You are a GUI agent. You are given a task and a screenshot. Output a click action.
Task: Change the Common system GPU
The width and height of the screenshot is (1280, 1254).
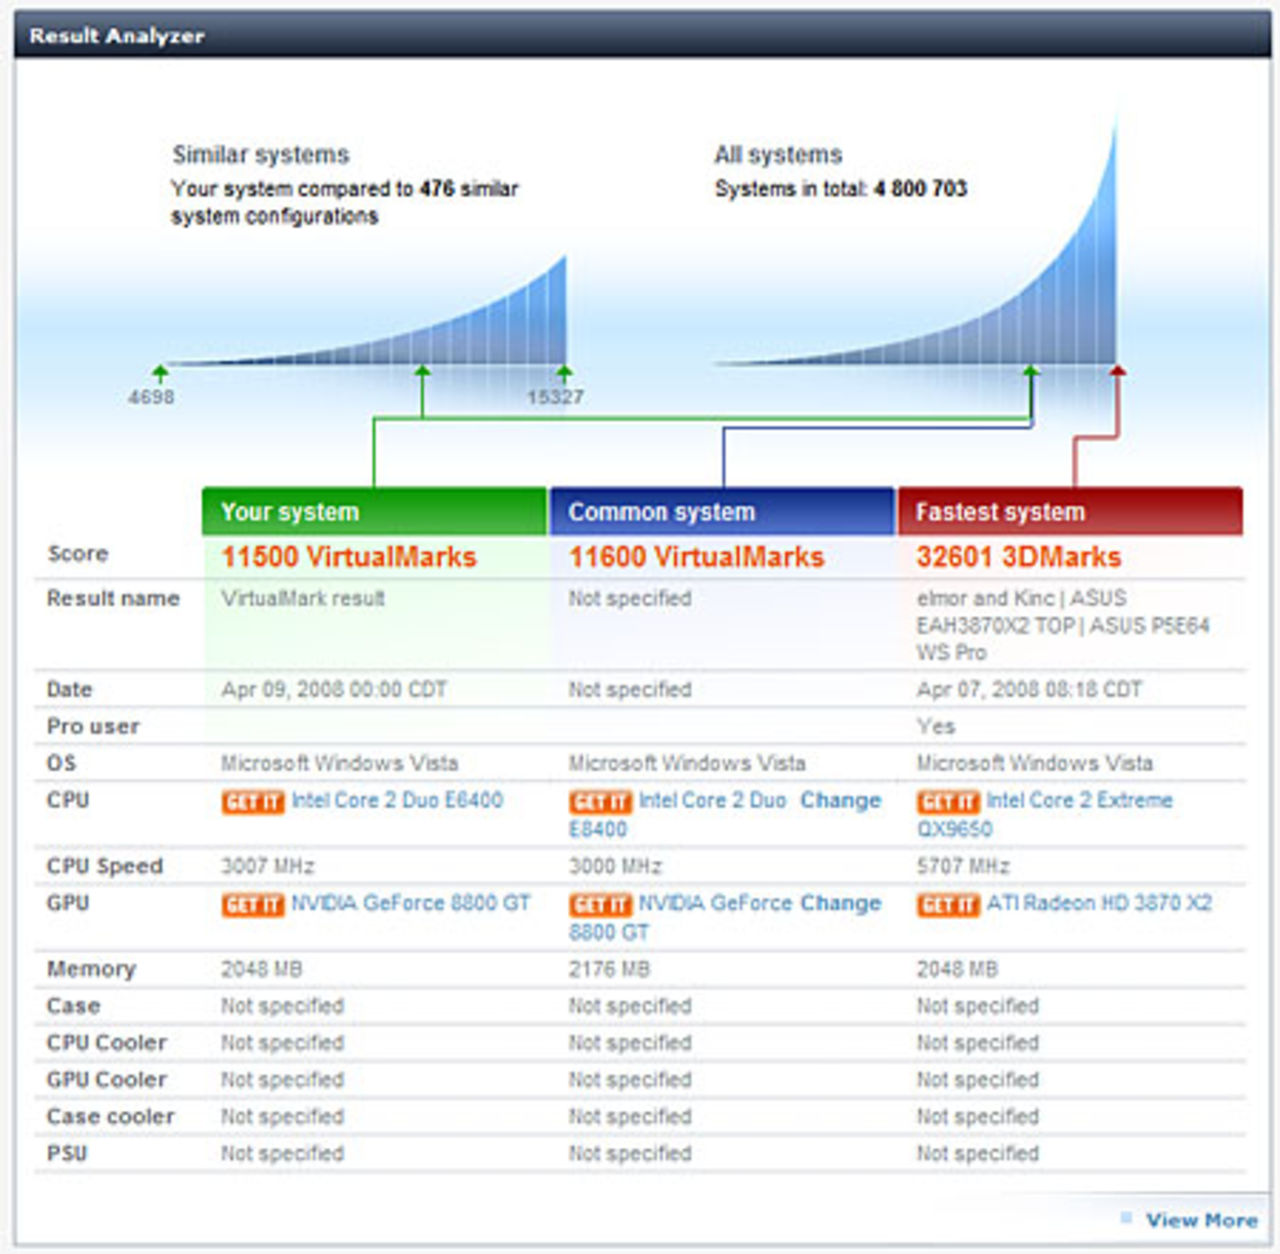(840, 904)
